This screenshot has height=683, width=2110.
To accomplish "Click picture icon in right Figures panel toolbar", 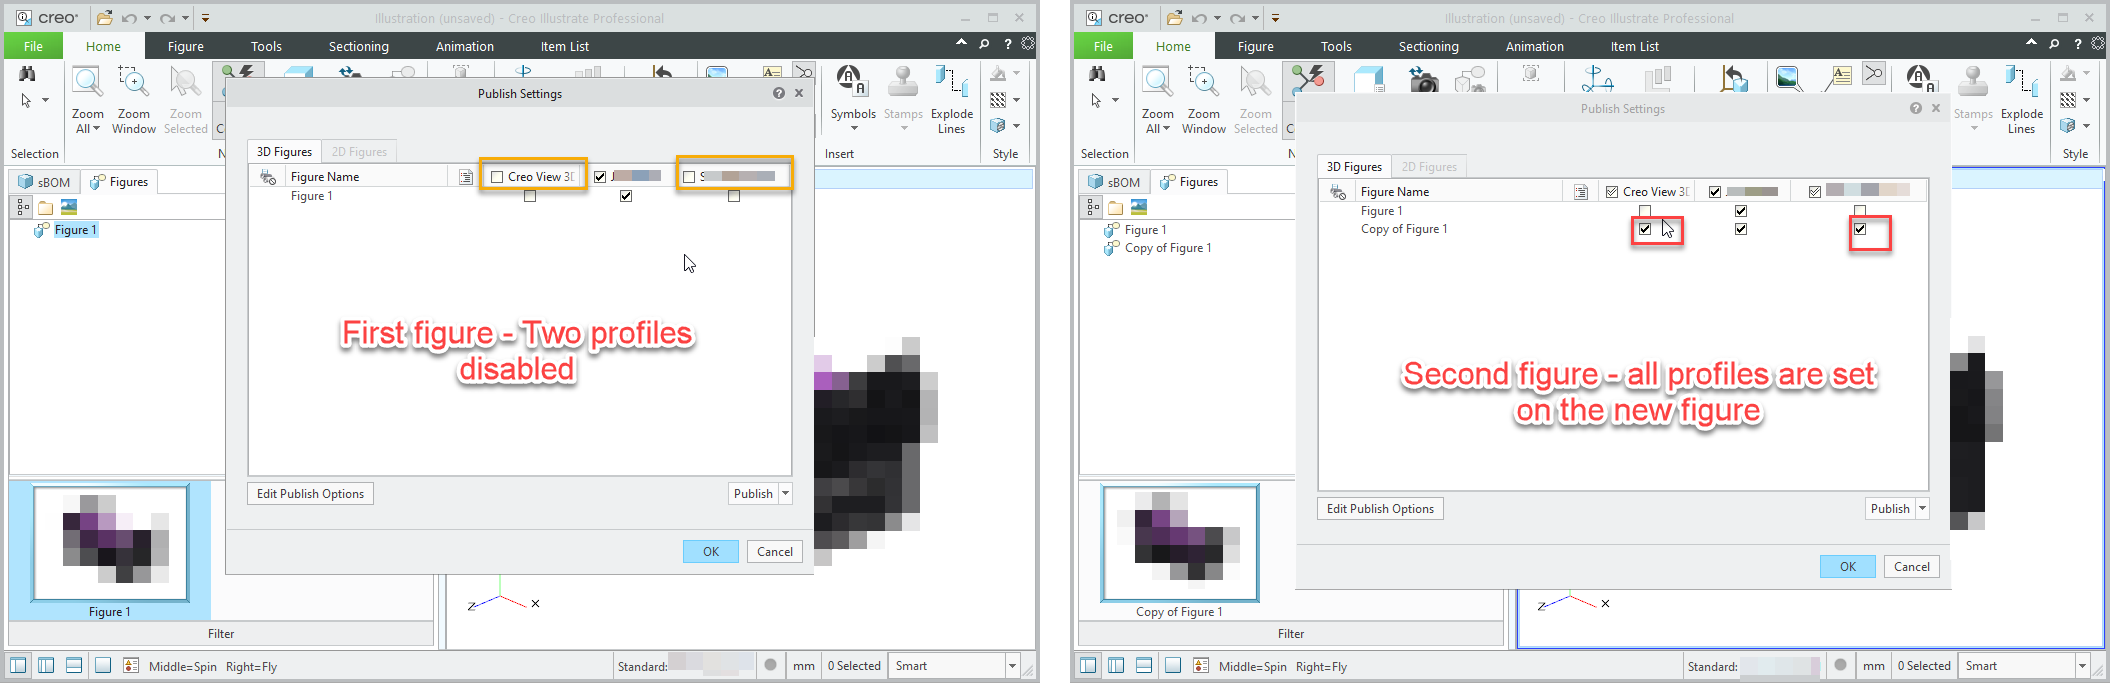I will pyautogui.click(x=1139, y=207).
